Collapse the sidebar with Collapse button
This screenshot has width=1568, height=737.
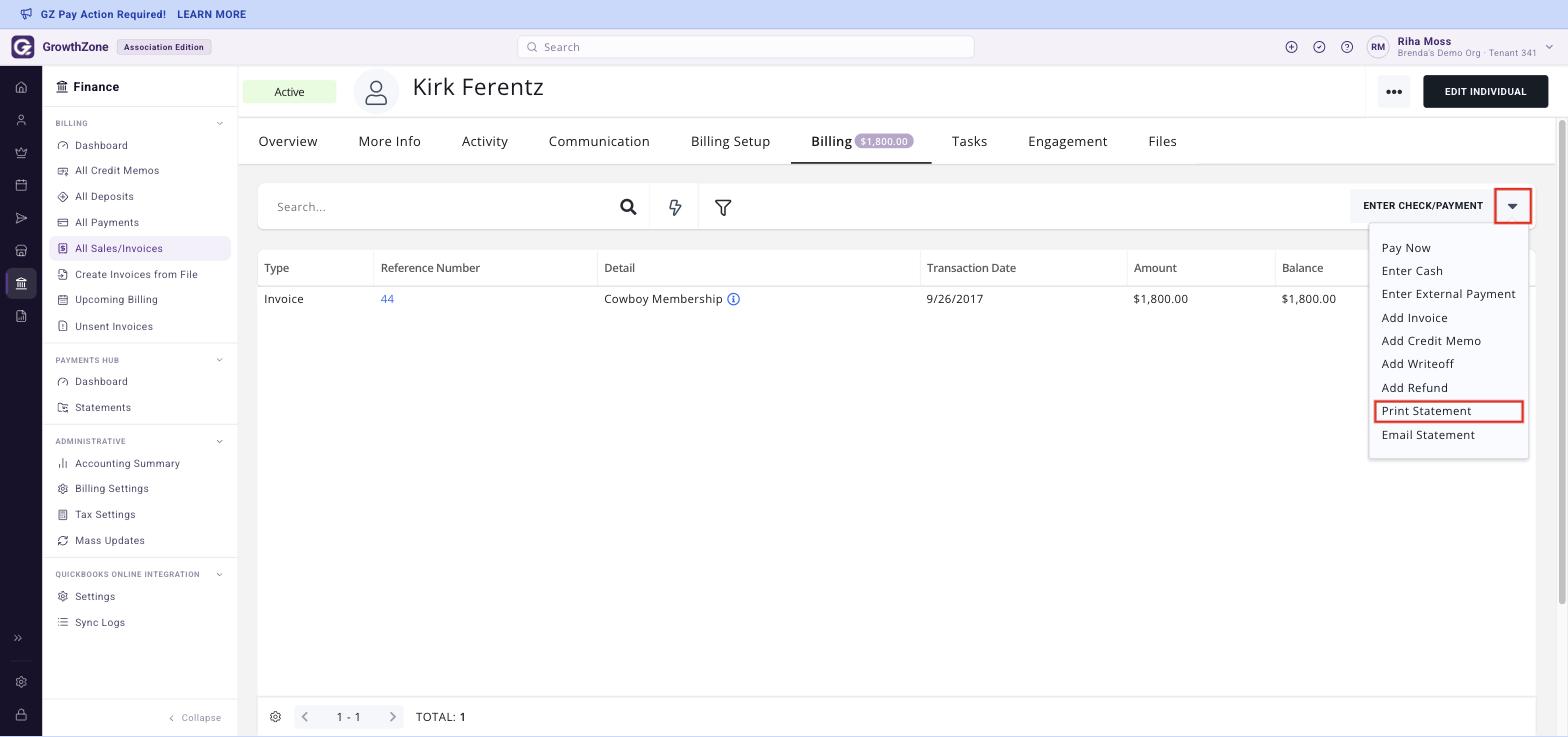(195, 718)
